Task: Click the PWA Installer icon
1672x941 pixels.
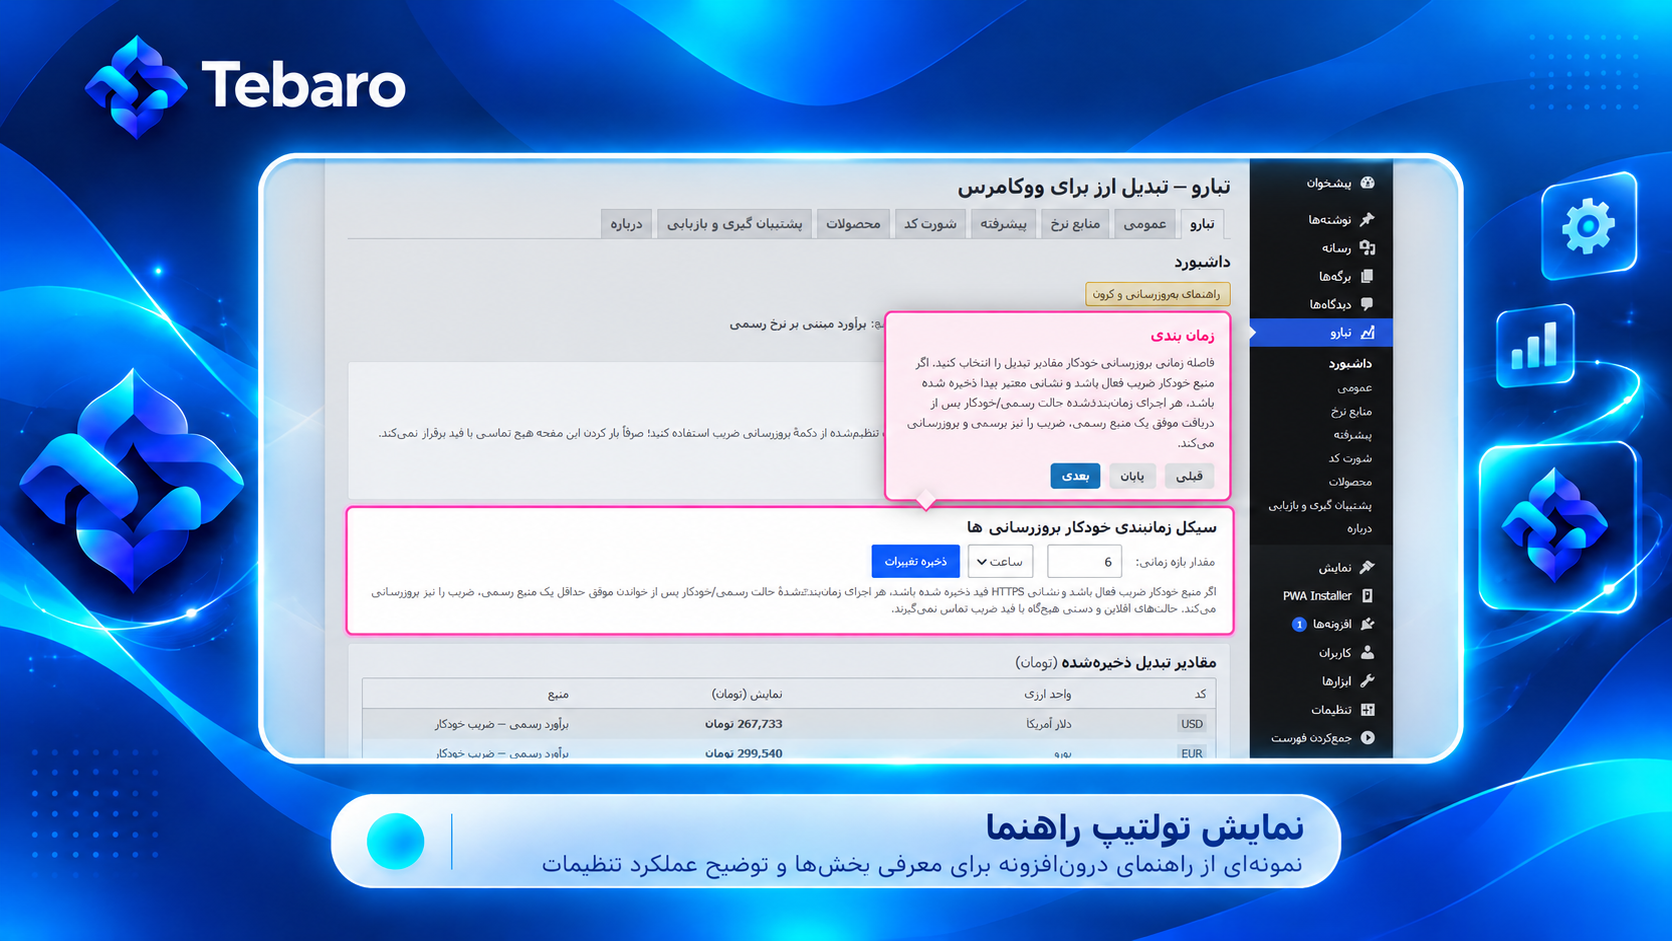Action: (1367, 595)
